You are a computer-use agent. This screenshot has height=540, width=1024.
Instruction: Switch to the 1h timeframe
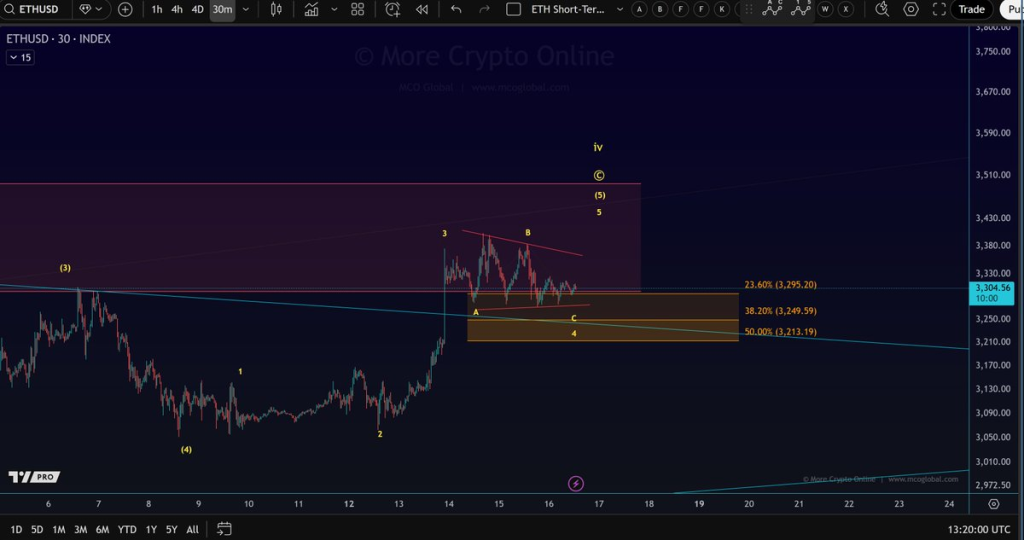(x=157, y=9)
